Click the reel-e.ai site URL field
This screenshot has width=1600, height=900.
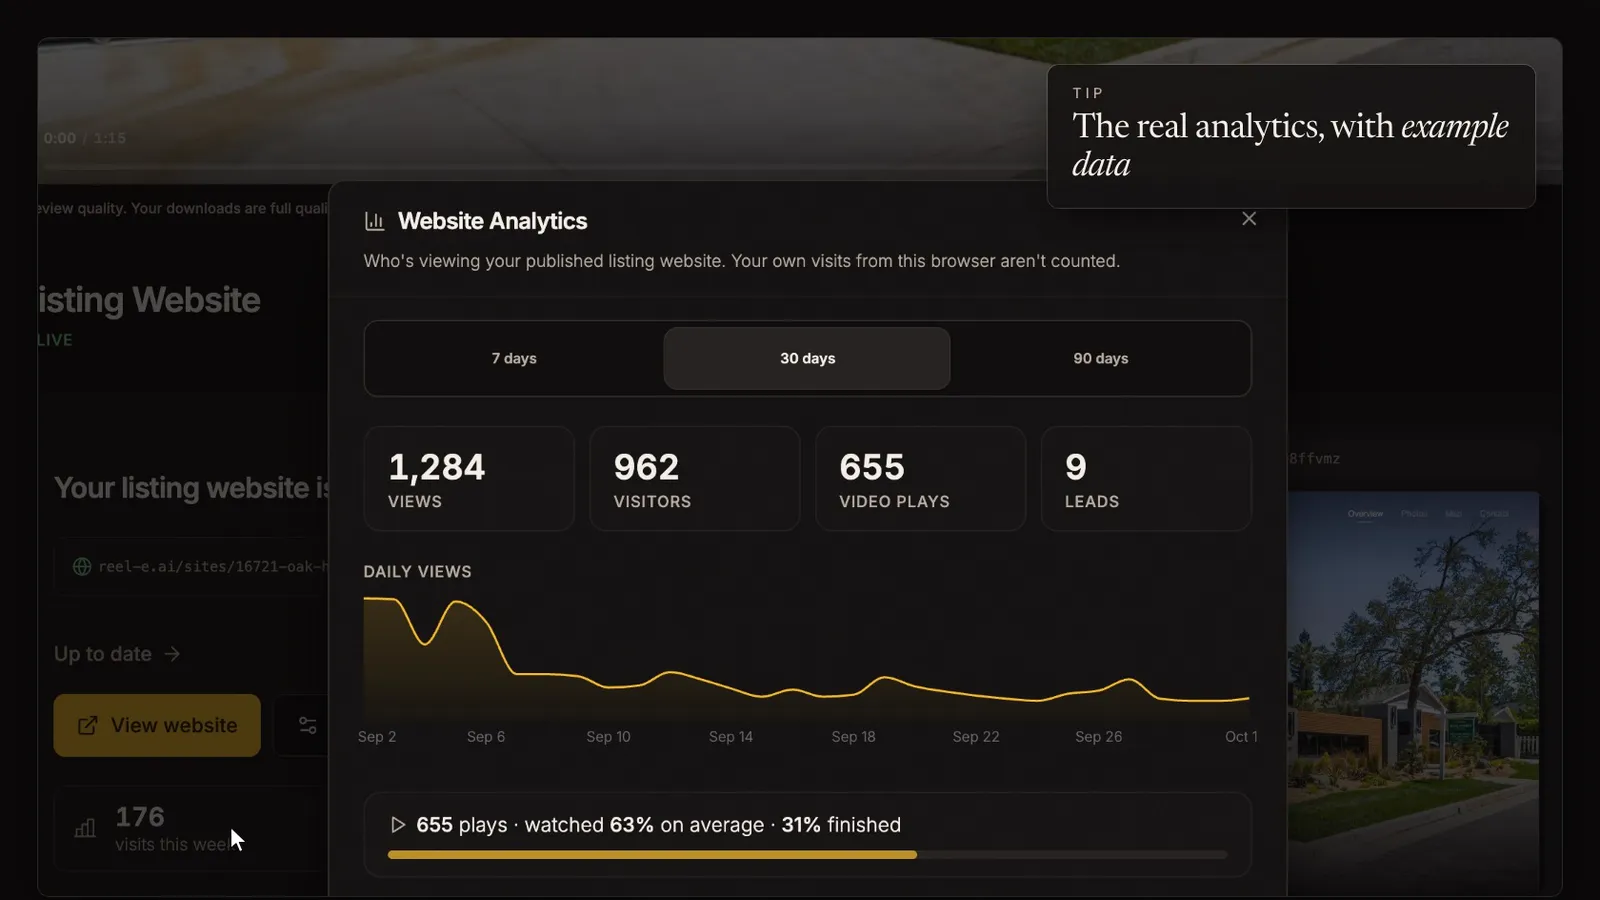coord(192,567)
